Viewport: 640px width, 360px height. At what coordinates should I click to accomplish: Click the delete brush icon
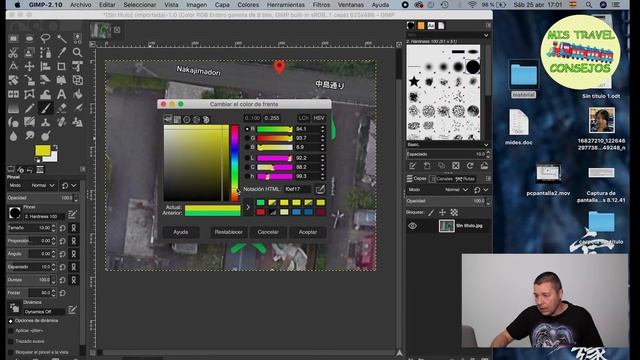click(x=456, y=166)
